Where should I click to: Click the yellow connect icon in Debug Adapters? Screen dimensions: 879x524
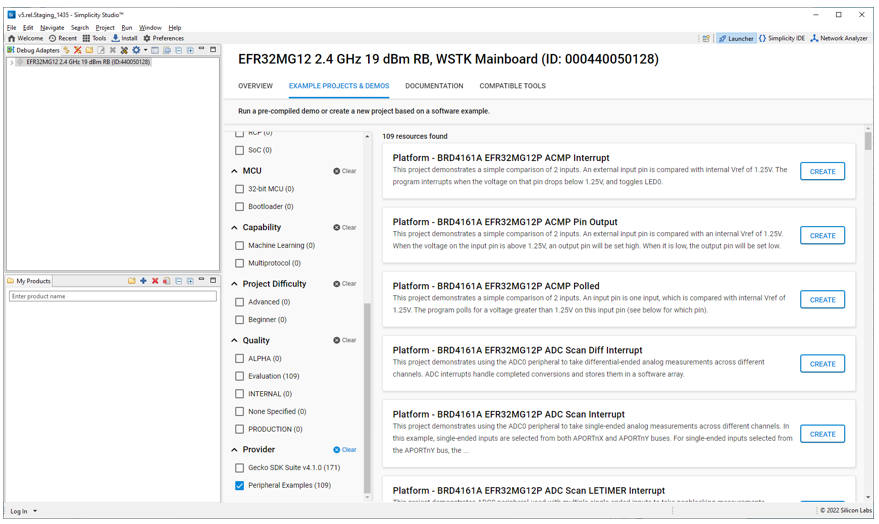66,50
